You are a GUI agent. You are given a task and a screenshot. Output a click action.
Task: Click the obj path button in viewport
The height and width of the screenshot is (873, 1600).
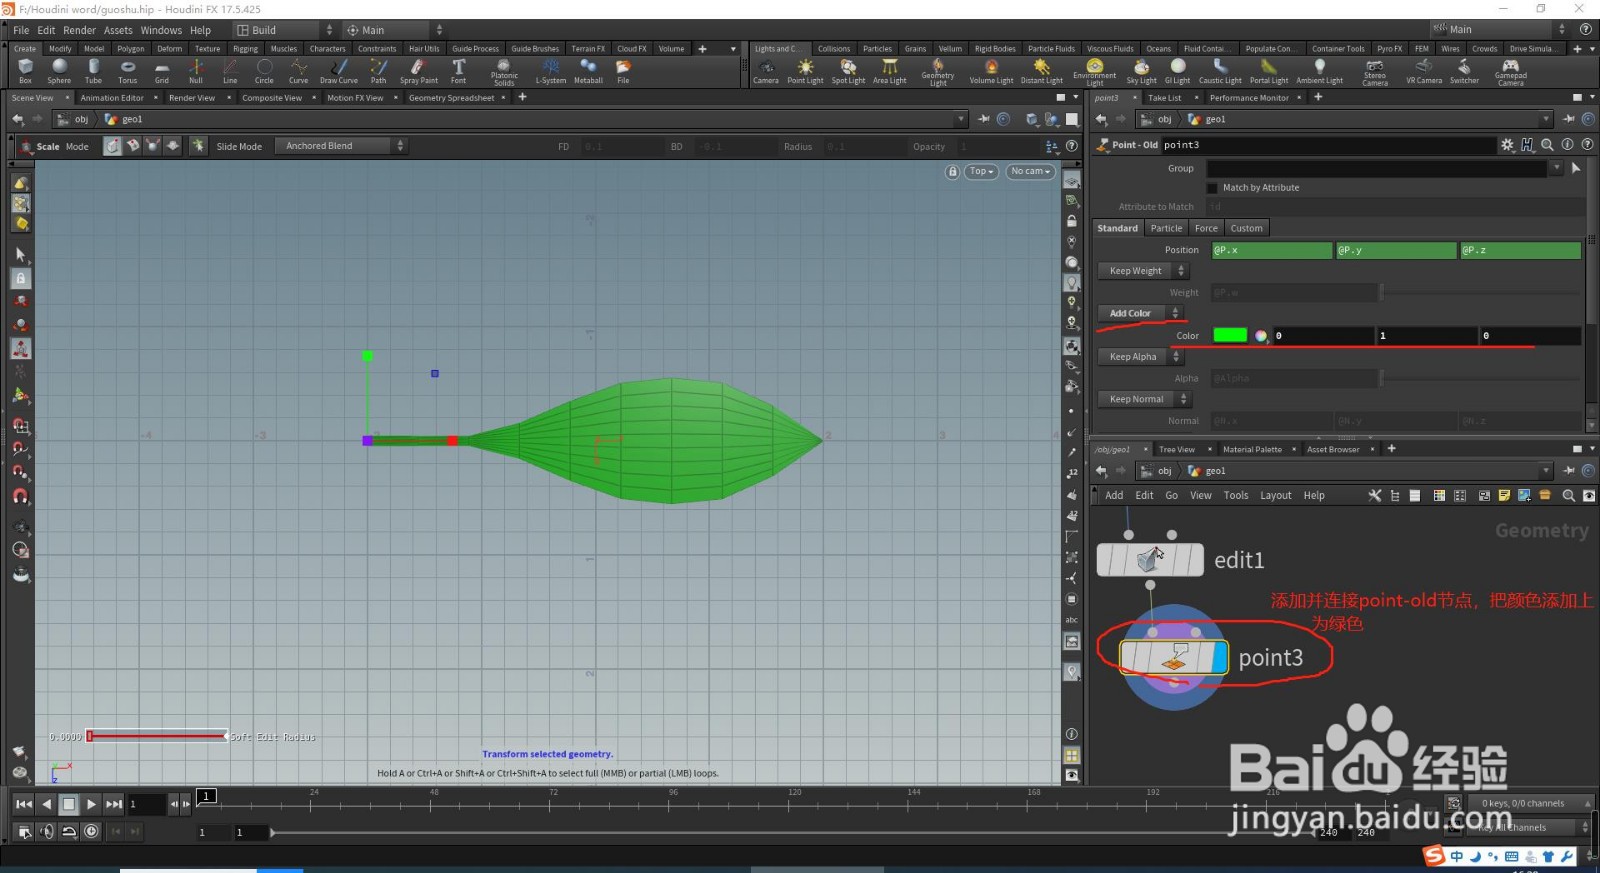tap(75, 119)
